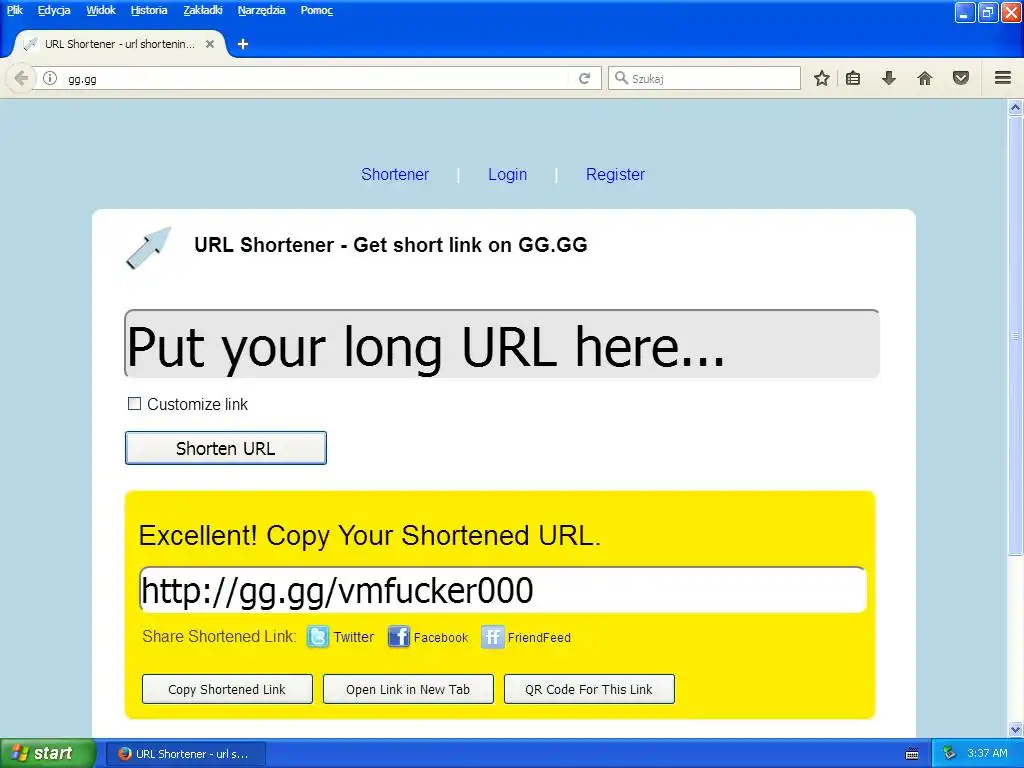Enable the Customize link checkbox
This screenshot has height=768, width=1024.
[x=135, y=404]
